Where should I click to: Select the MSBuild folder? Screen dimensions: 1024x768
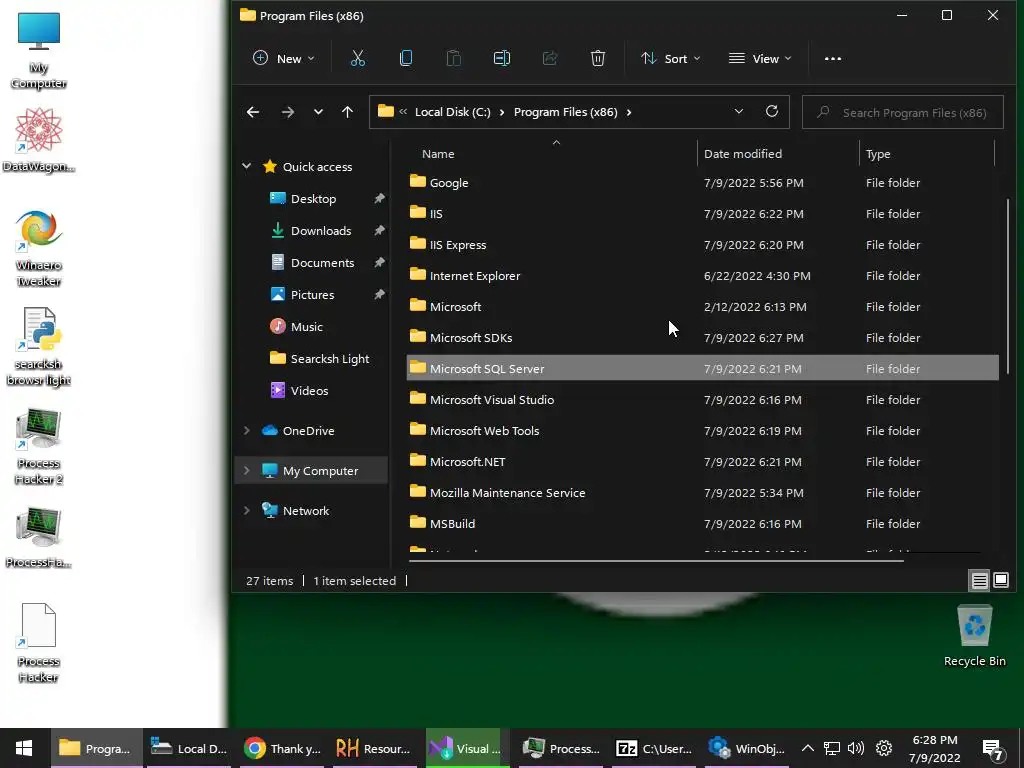(x=703, y=524)
